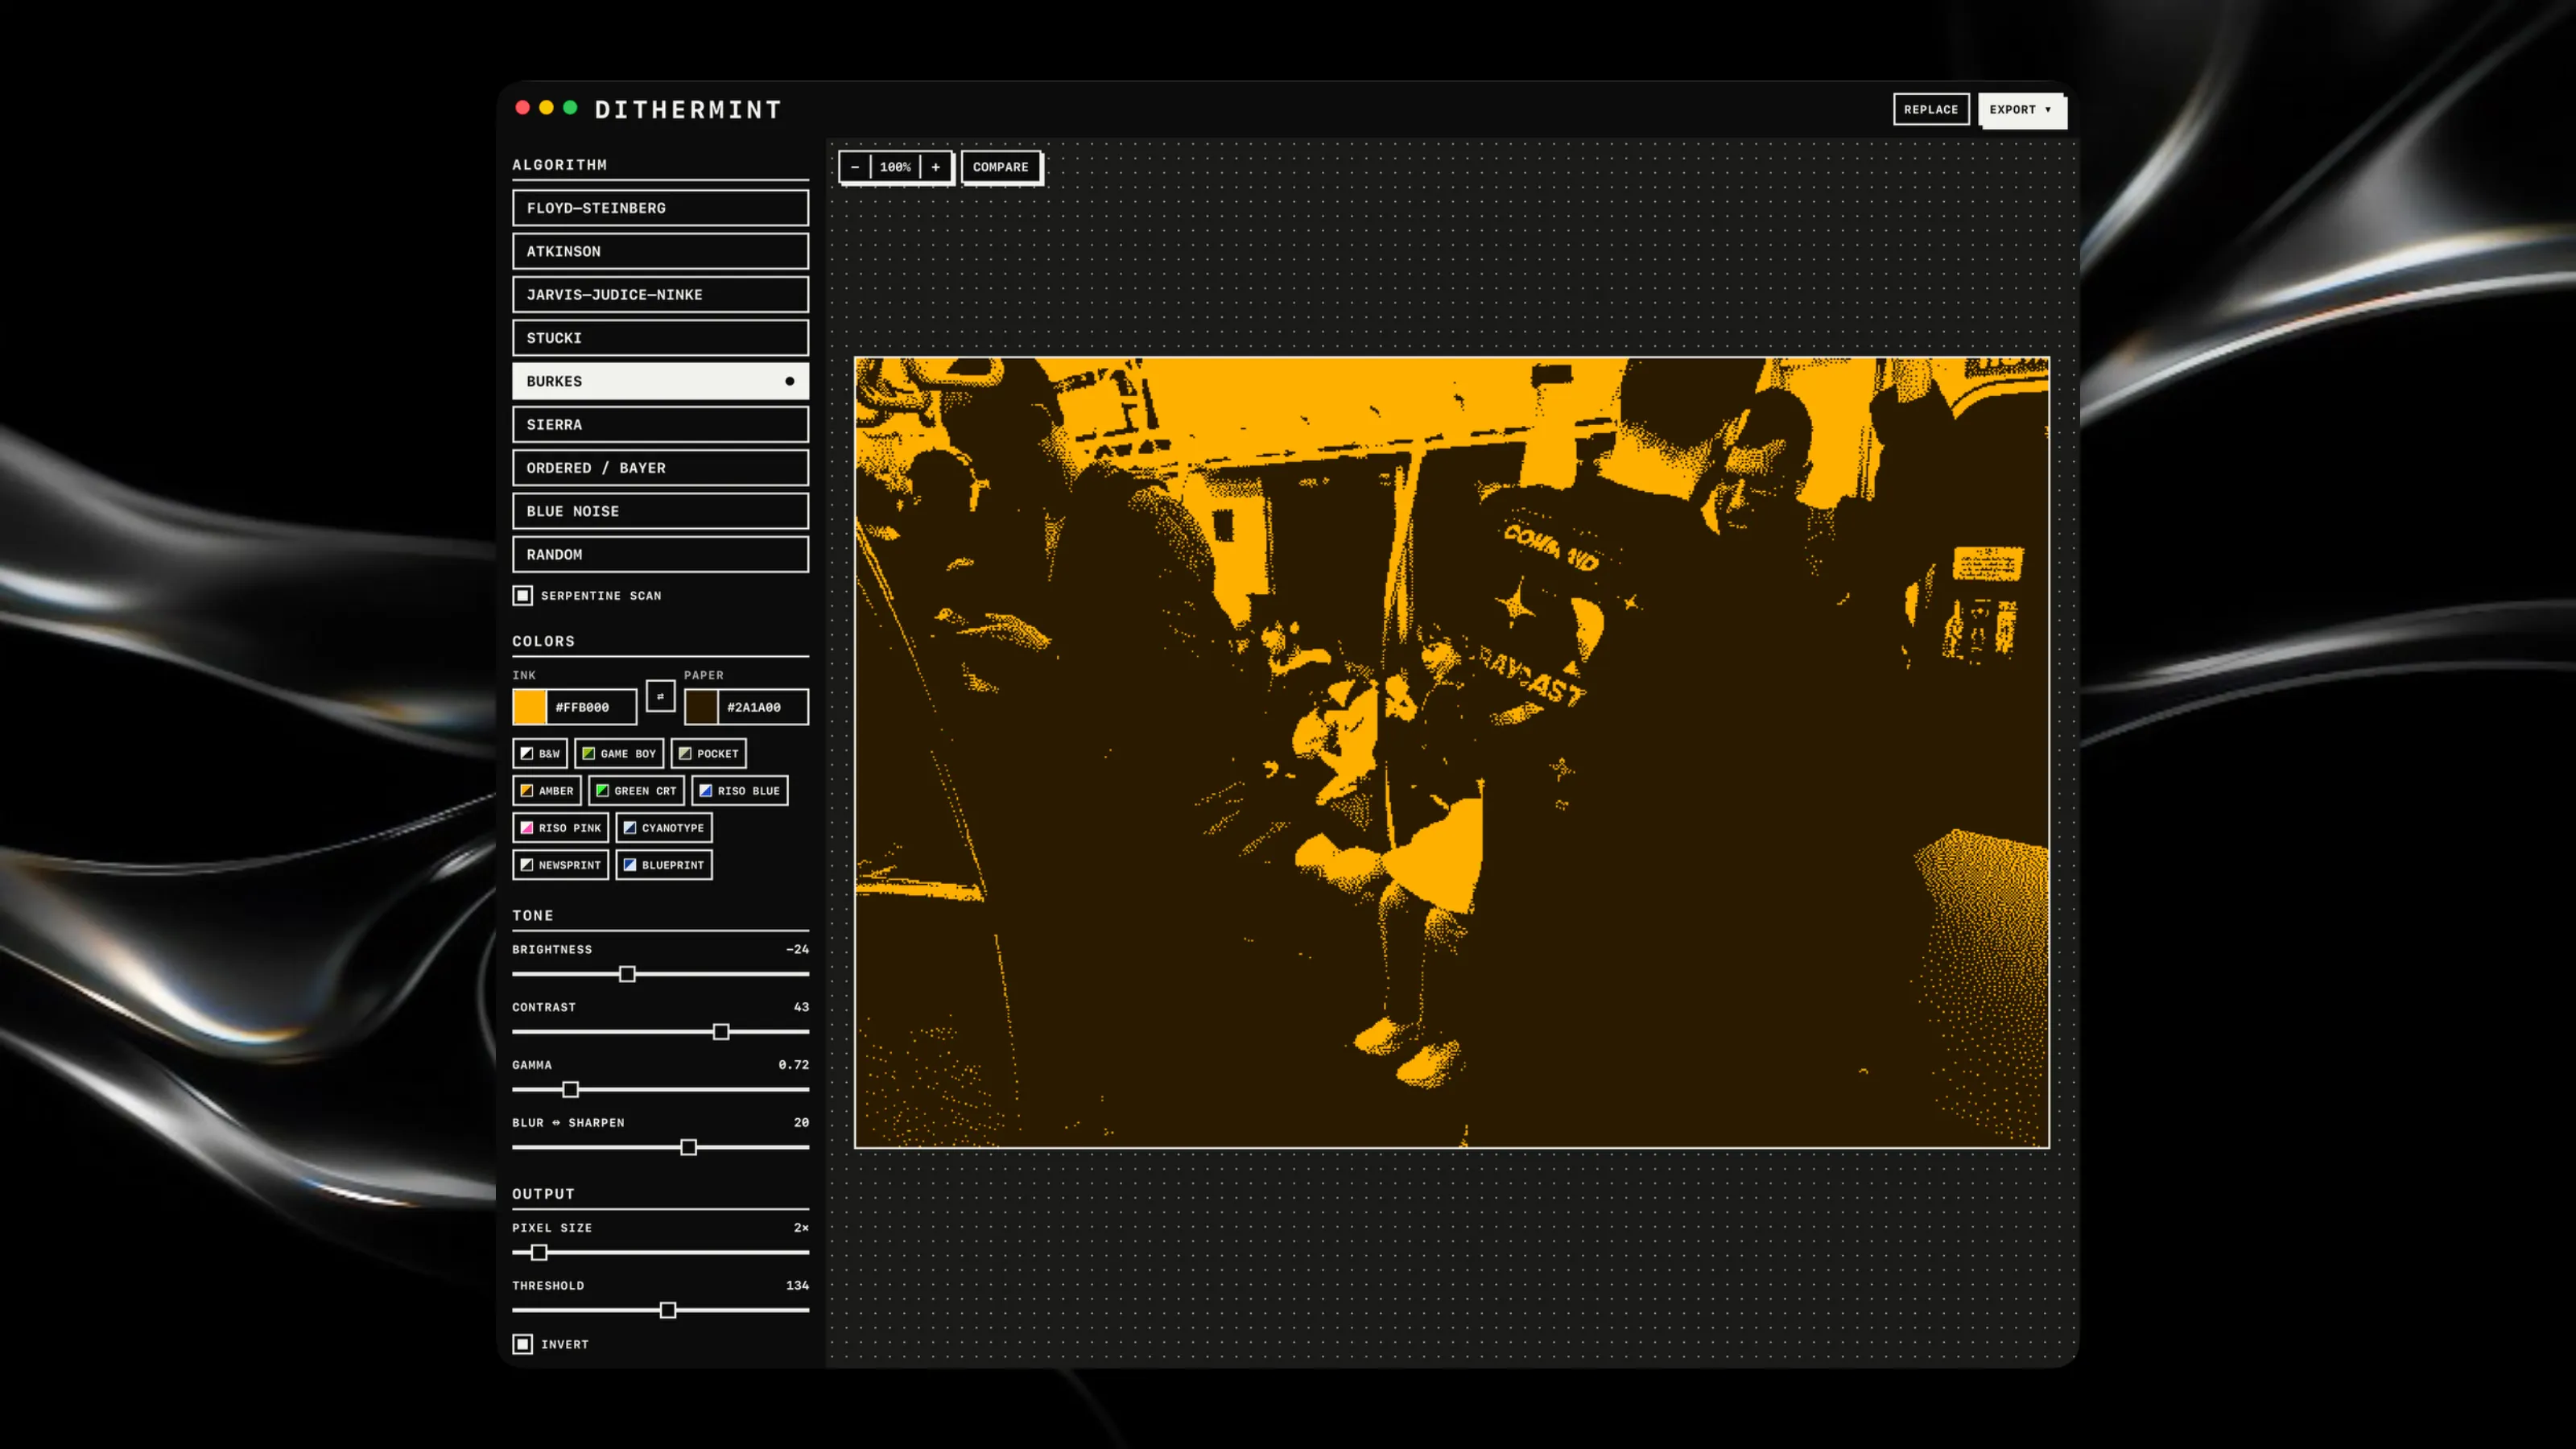The height and width of the screenshot is (1449, 2576).
Task: Click the Threshold value 134
Action: (x=797, y=1285)
